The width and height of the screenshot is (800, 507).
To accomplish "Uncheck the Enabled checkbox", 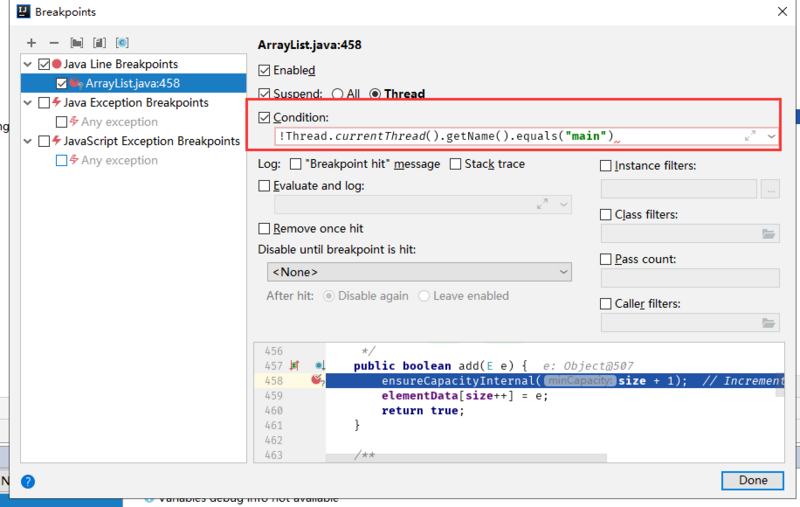I will 264,70.
